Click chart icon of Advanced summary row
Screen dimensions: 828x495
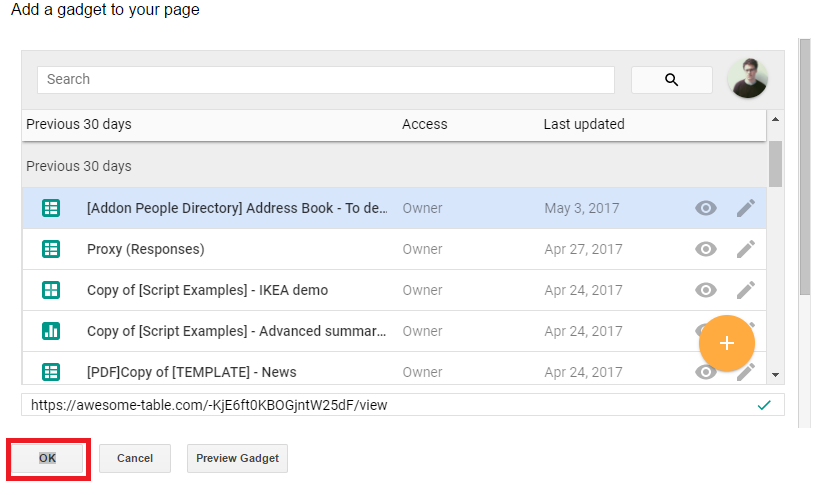51,331
